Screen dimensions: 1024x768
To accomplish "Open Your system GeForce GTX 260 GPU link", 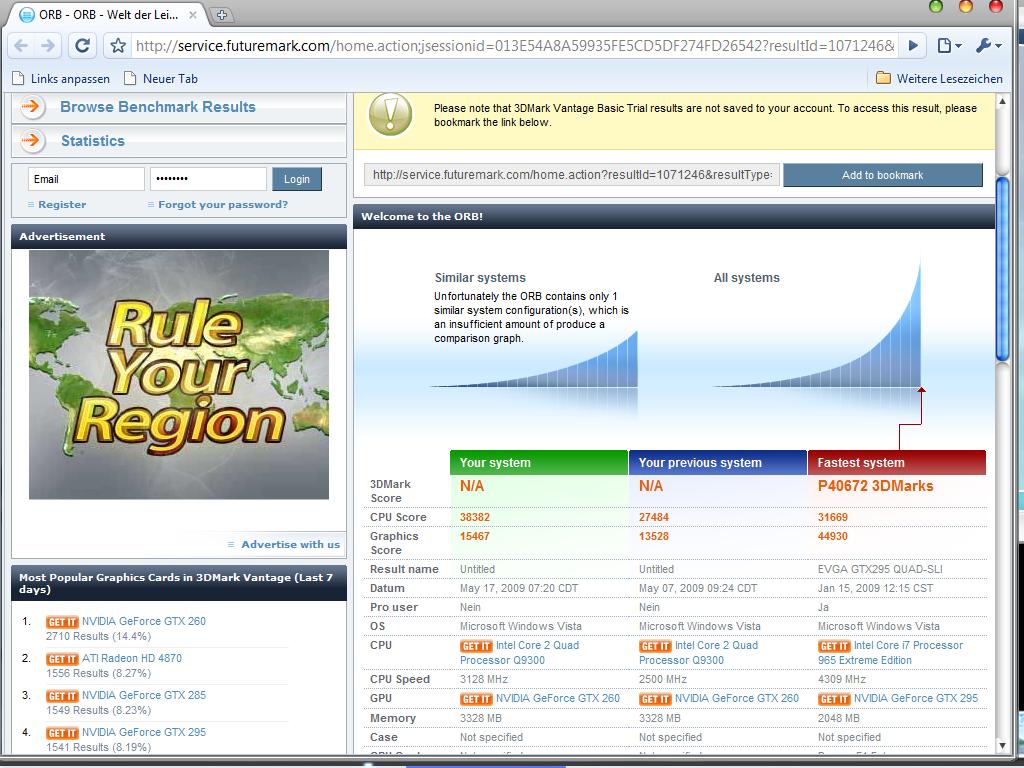I will click(x=558, y=698).
